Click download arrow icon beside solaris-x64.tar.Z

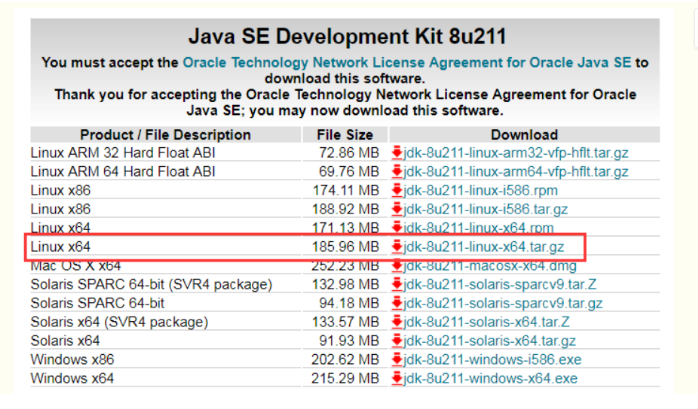tap(397, 322)
